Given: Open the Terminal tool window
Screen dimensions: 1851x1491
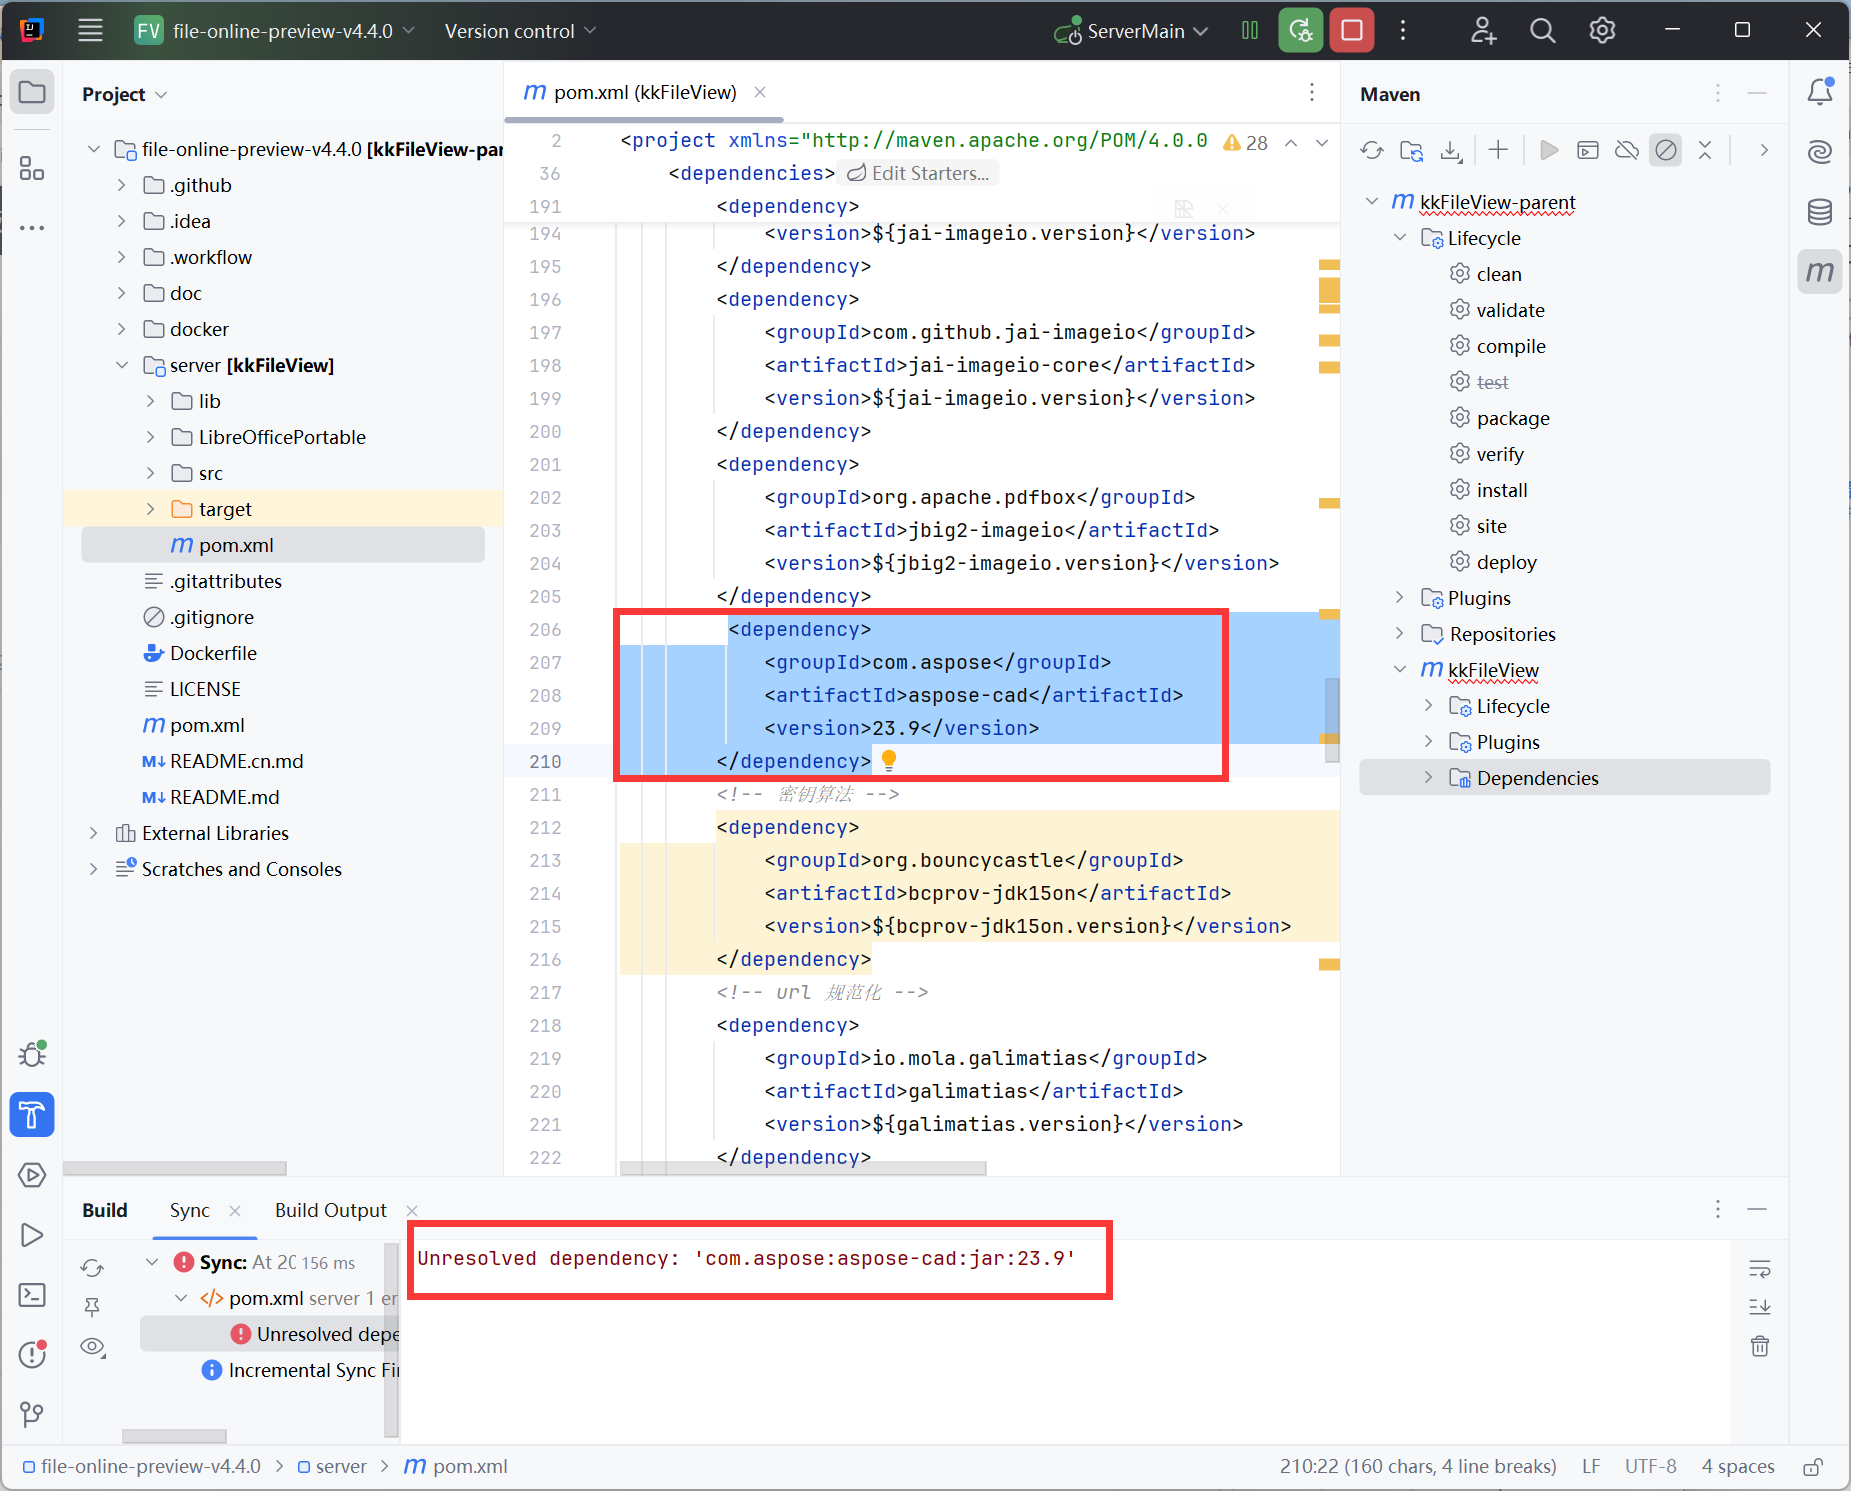Looking at the screenshot, I should tap(32, 1295).
